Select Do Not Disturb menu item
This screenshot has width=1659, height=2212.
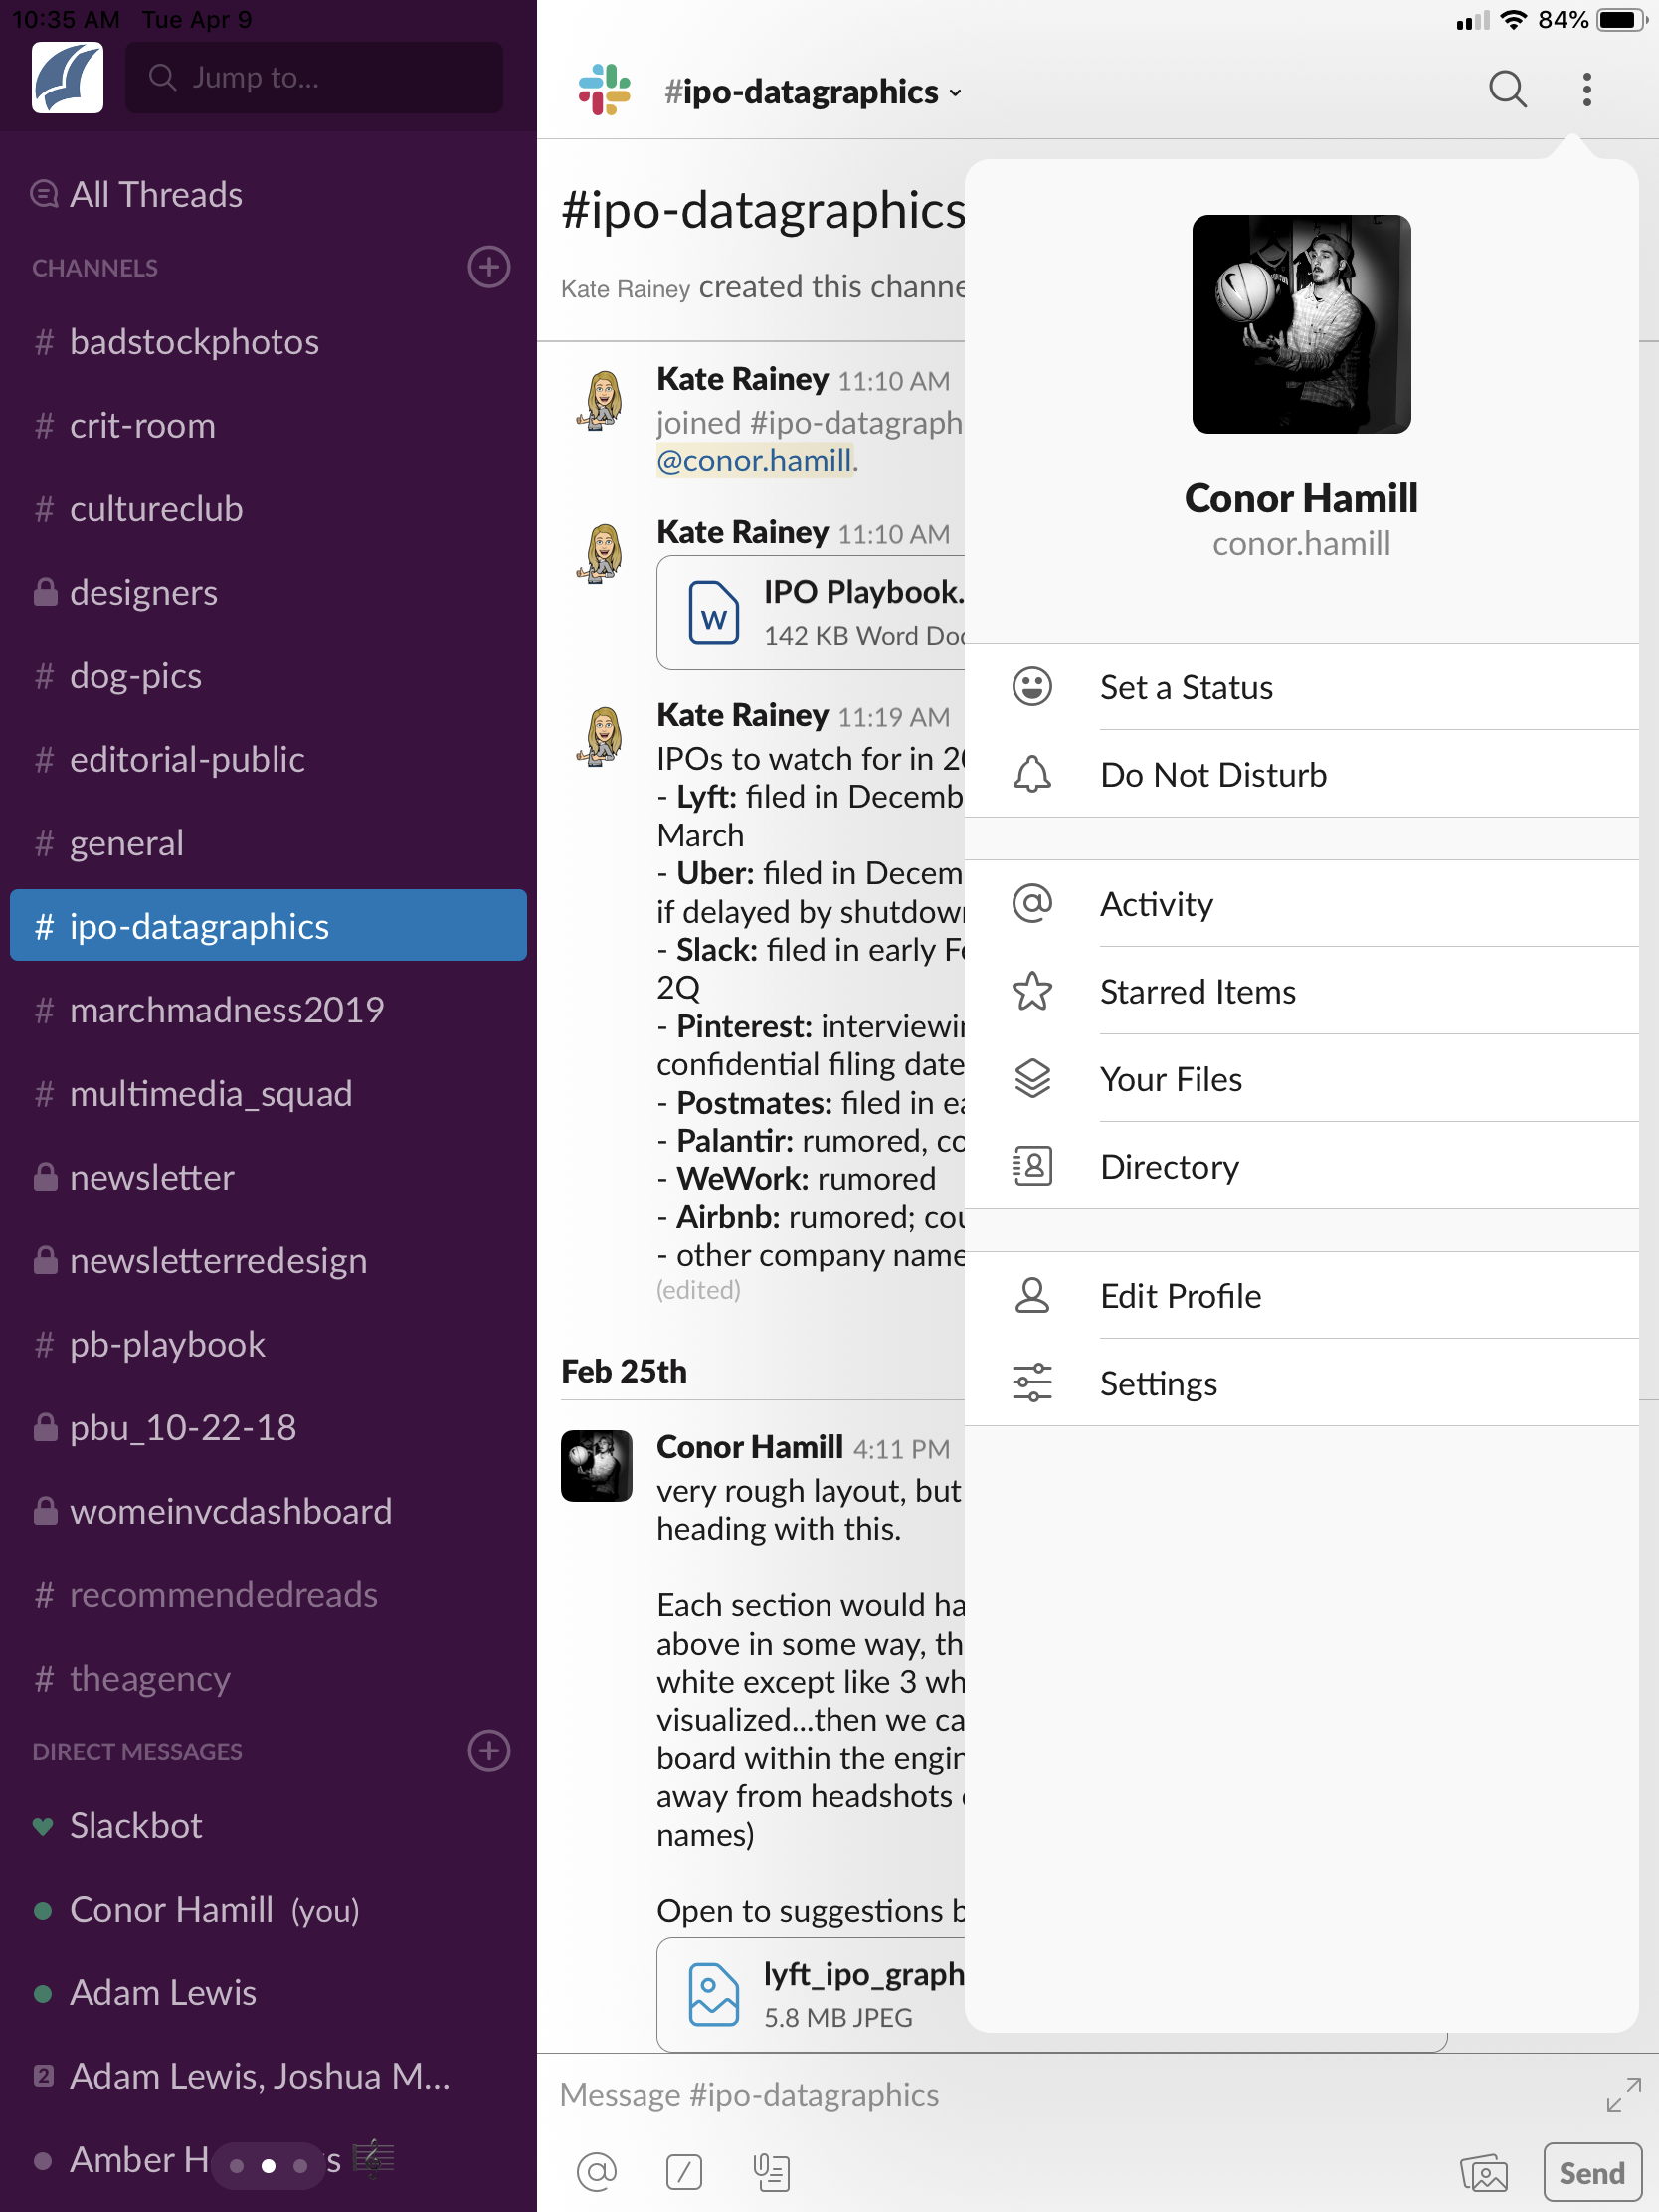1301,774
